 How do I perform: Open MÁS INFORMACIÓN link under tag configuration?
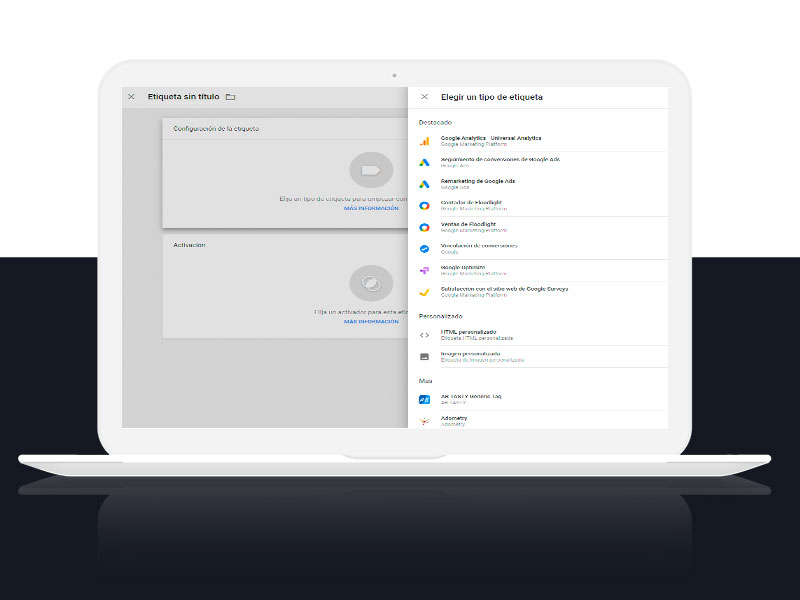click(x=371, y=208)
